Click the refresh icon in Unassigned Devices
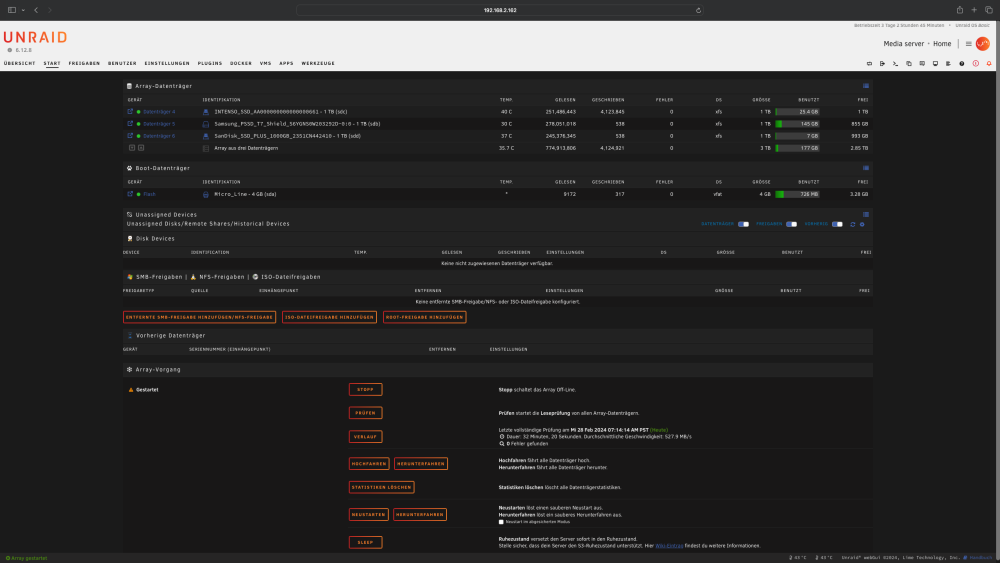 click(853, 224)
